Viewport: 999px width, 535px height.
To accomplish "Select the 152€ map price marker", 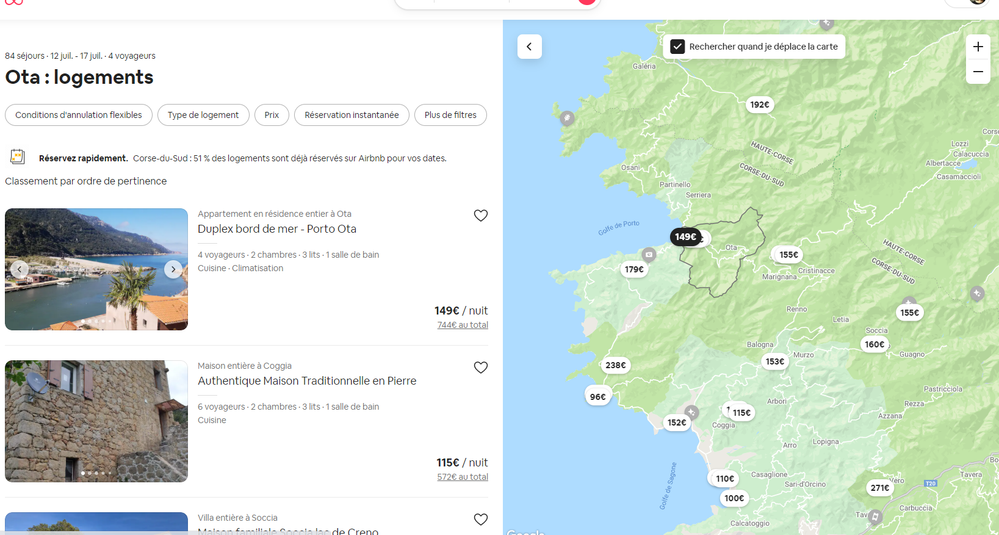I will point(677,422).
